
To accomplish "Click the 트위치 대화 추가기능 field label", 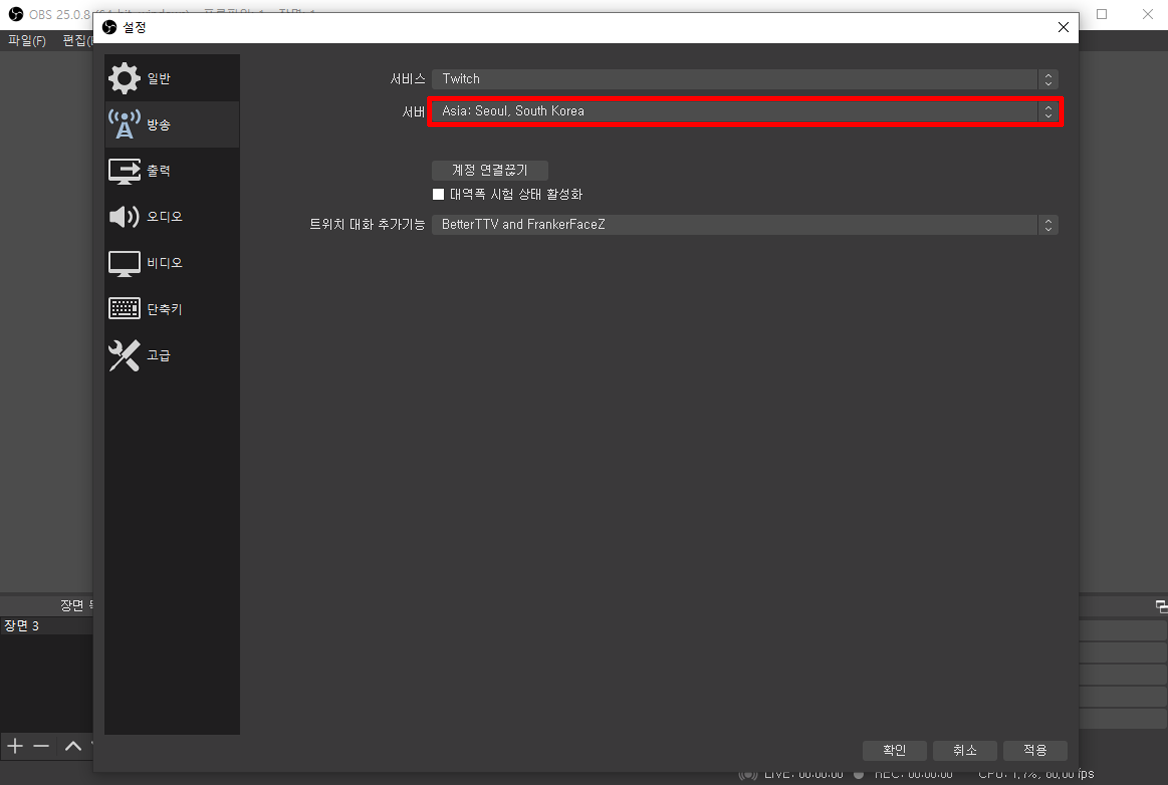I will coord(367,224).
